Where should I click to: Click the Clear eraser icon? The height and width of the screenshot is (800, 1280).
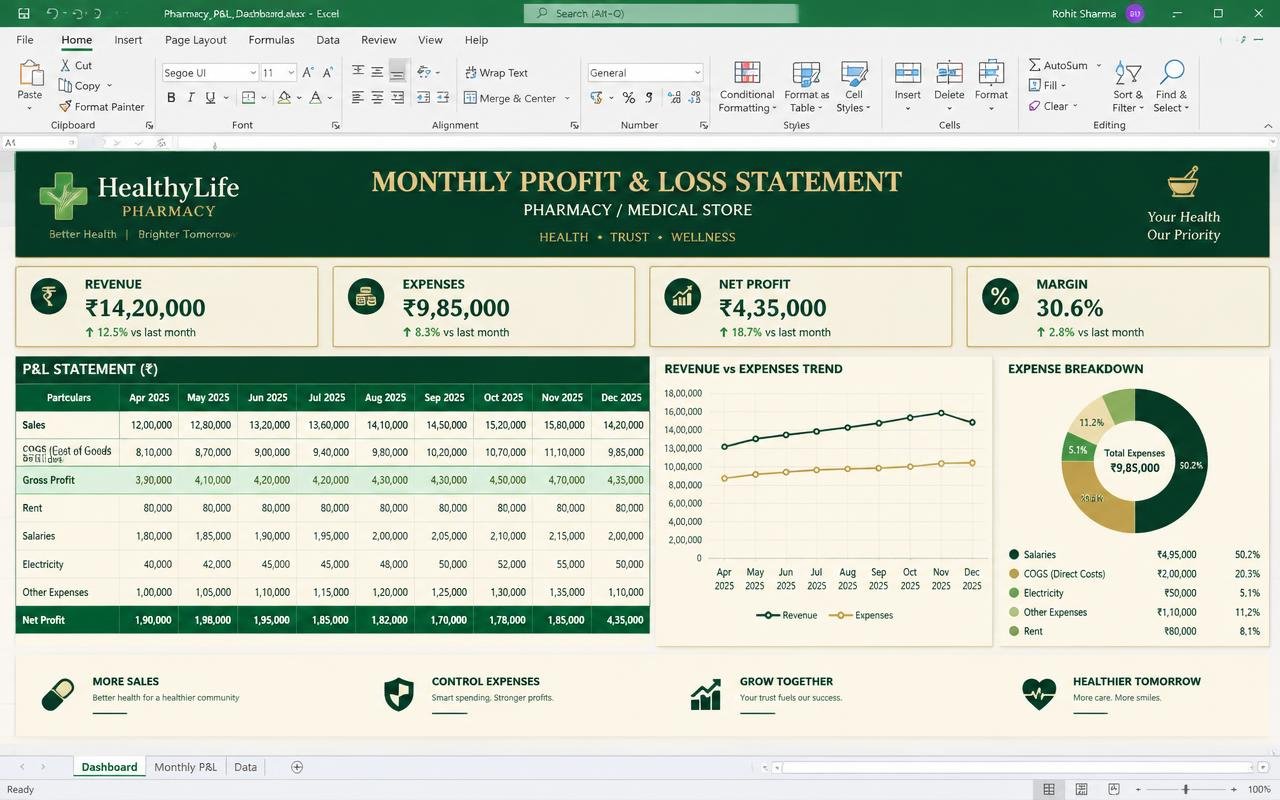coord(1035,106)
